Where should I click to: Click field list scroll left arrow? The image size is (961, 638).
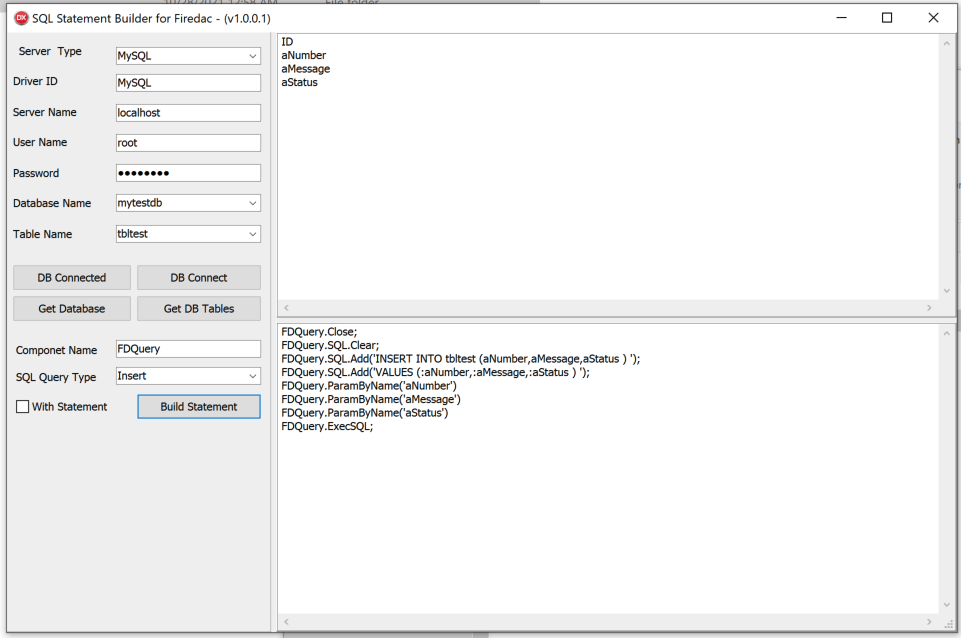(x=286, y=308)
